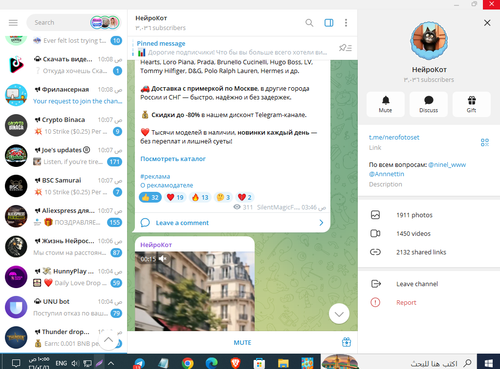
Task: Open О рекламодателе link
Action: pyautogui.click(x=167, y=185)
